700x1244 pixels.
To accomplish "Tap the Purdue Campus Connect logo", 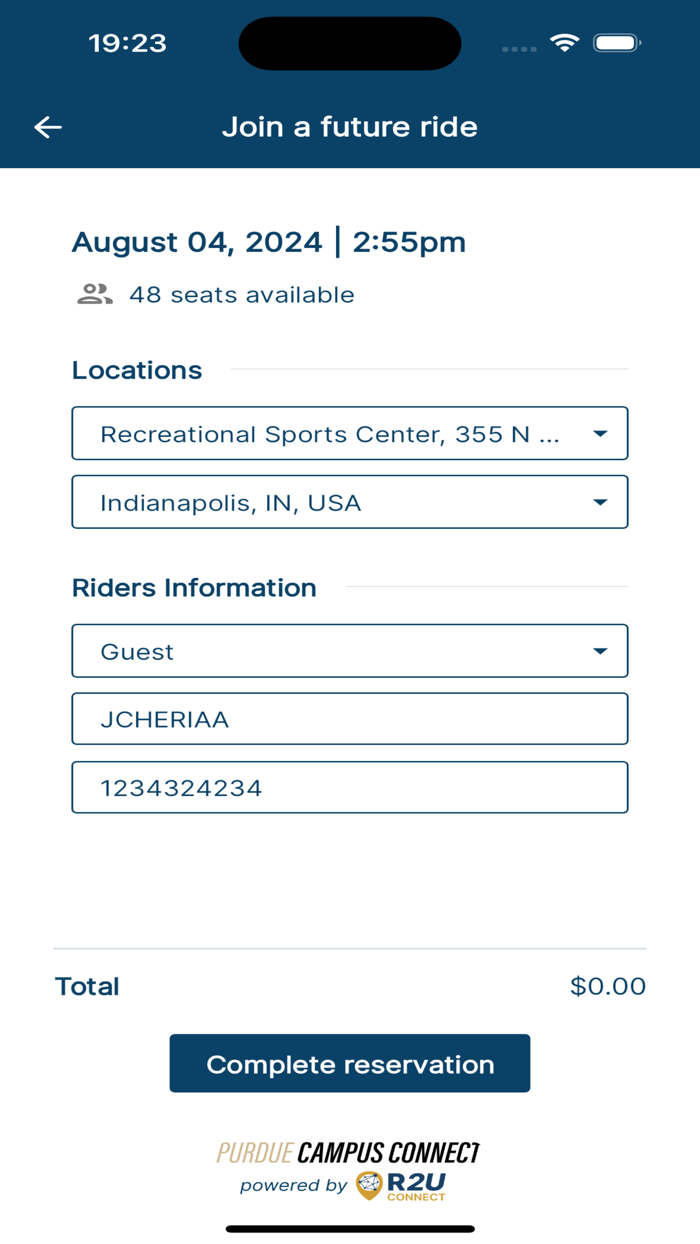I will (349, 1153).
